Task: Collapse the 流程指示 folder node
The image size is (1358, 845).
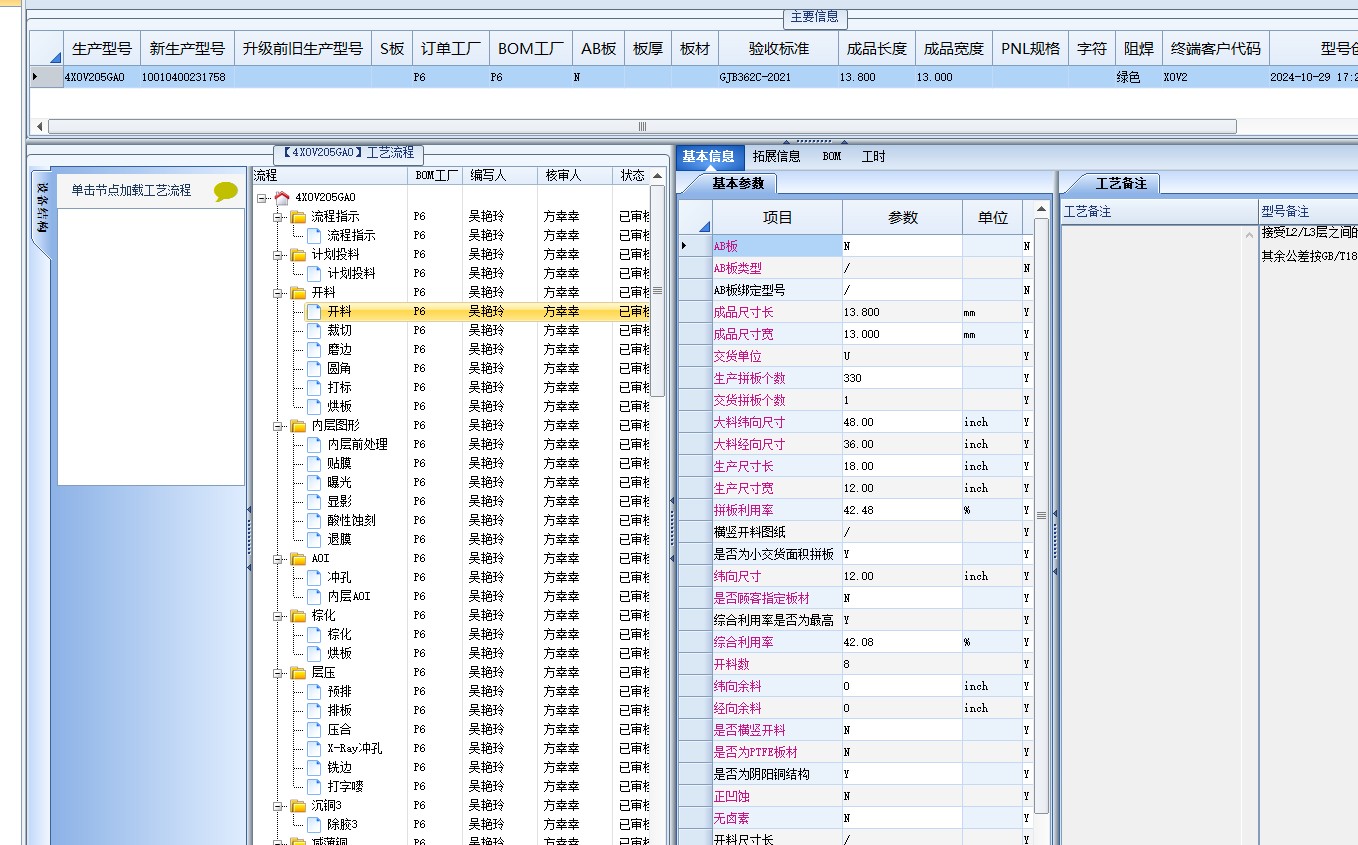Action: coord(278,217)
